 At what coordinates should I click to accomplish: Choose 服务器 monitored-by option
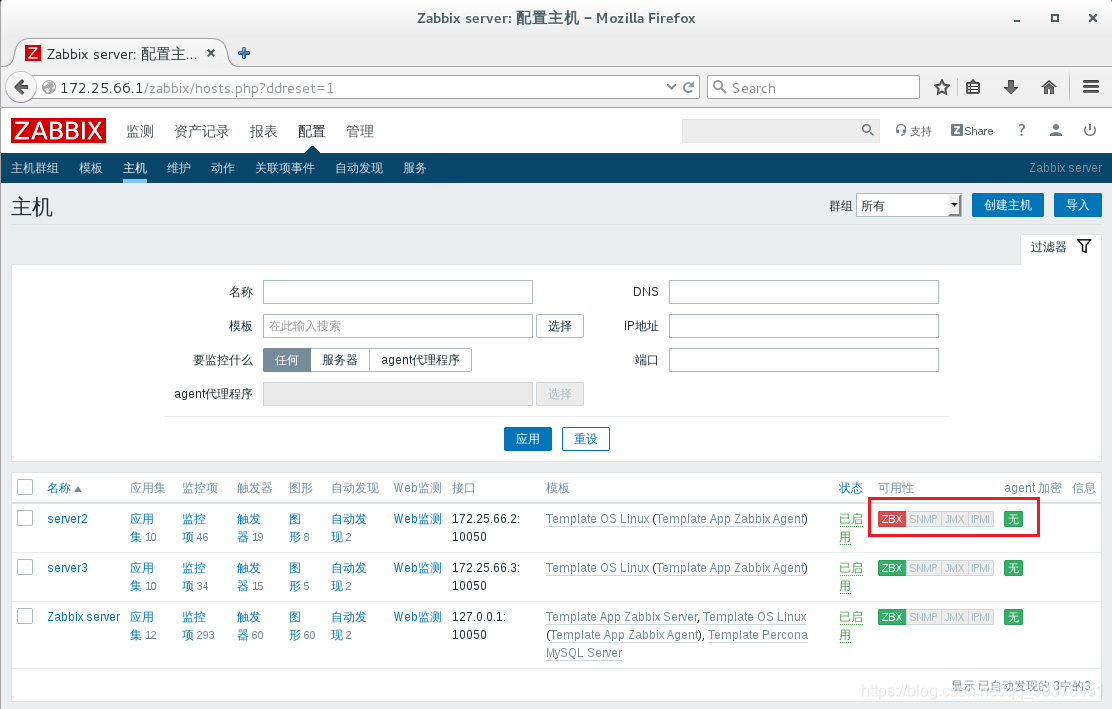340,360
